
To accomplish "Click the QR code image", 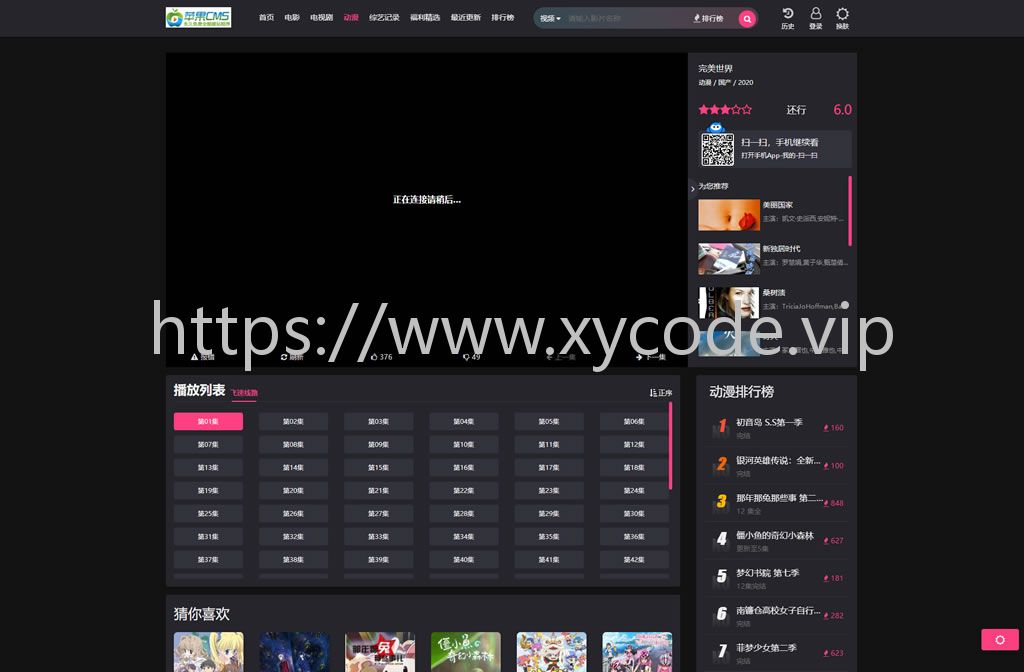I will [x=717, y=149].
